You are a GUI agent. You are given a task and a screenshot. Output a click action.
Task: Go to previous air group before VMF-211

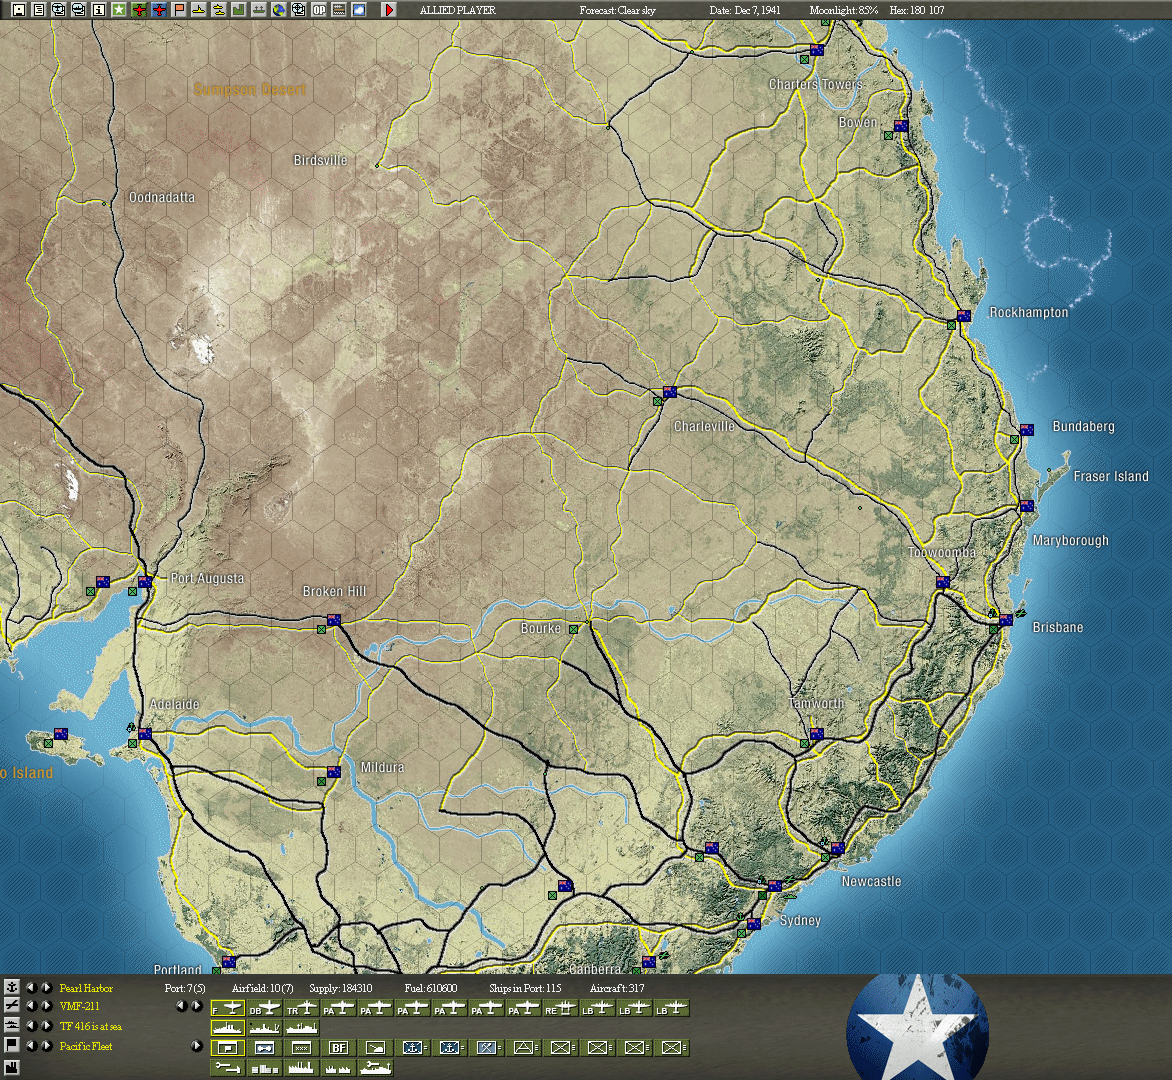(x=31, y=1006)
